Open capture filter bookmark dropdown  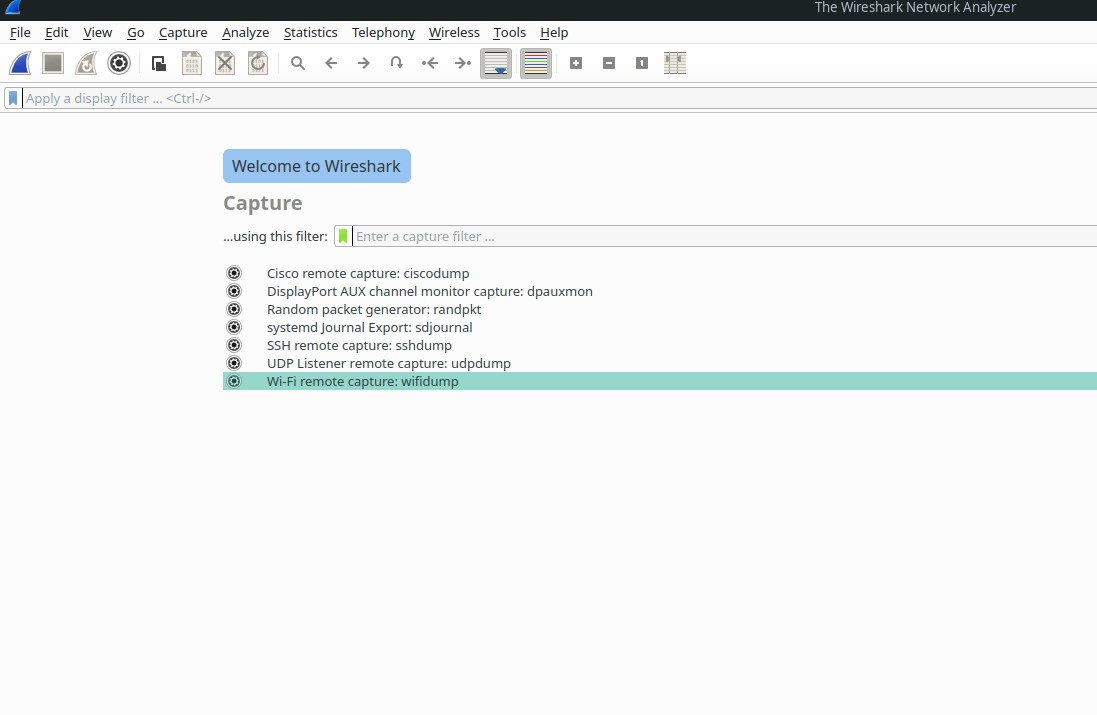[343, 237]
